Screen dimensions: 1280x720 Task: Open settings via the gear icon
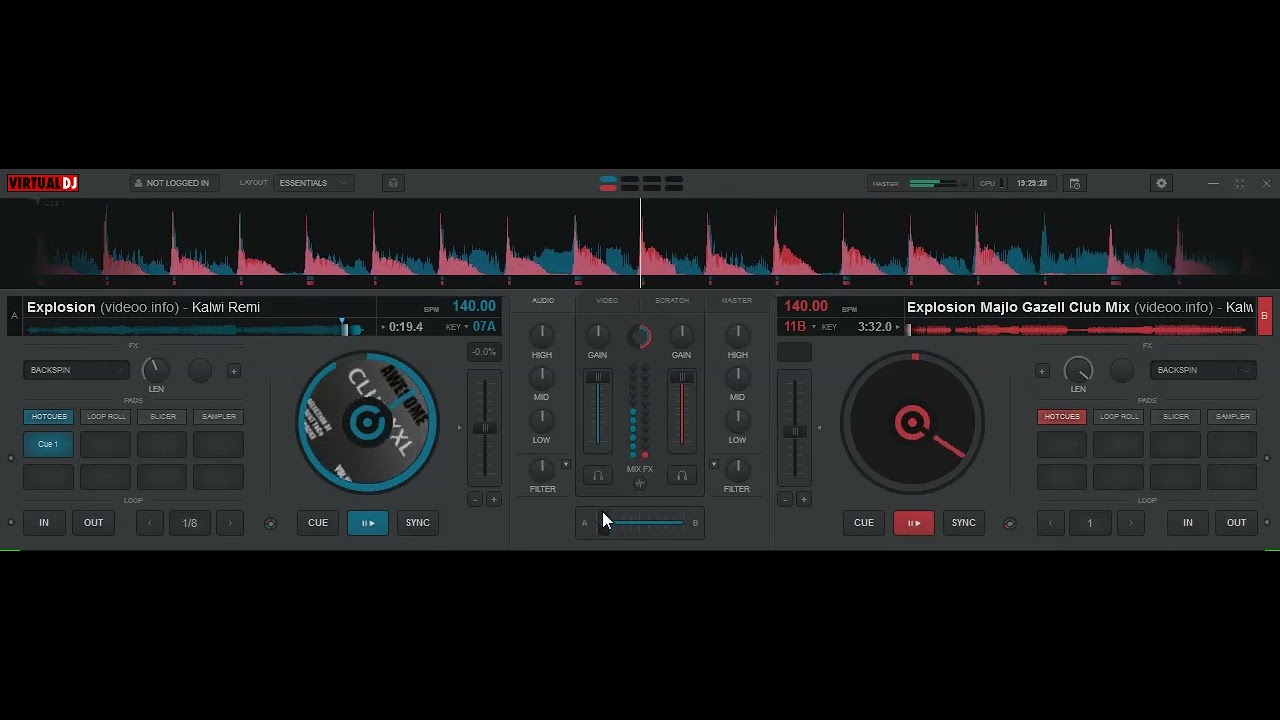coord(1161,183)
